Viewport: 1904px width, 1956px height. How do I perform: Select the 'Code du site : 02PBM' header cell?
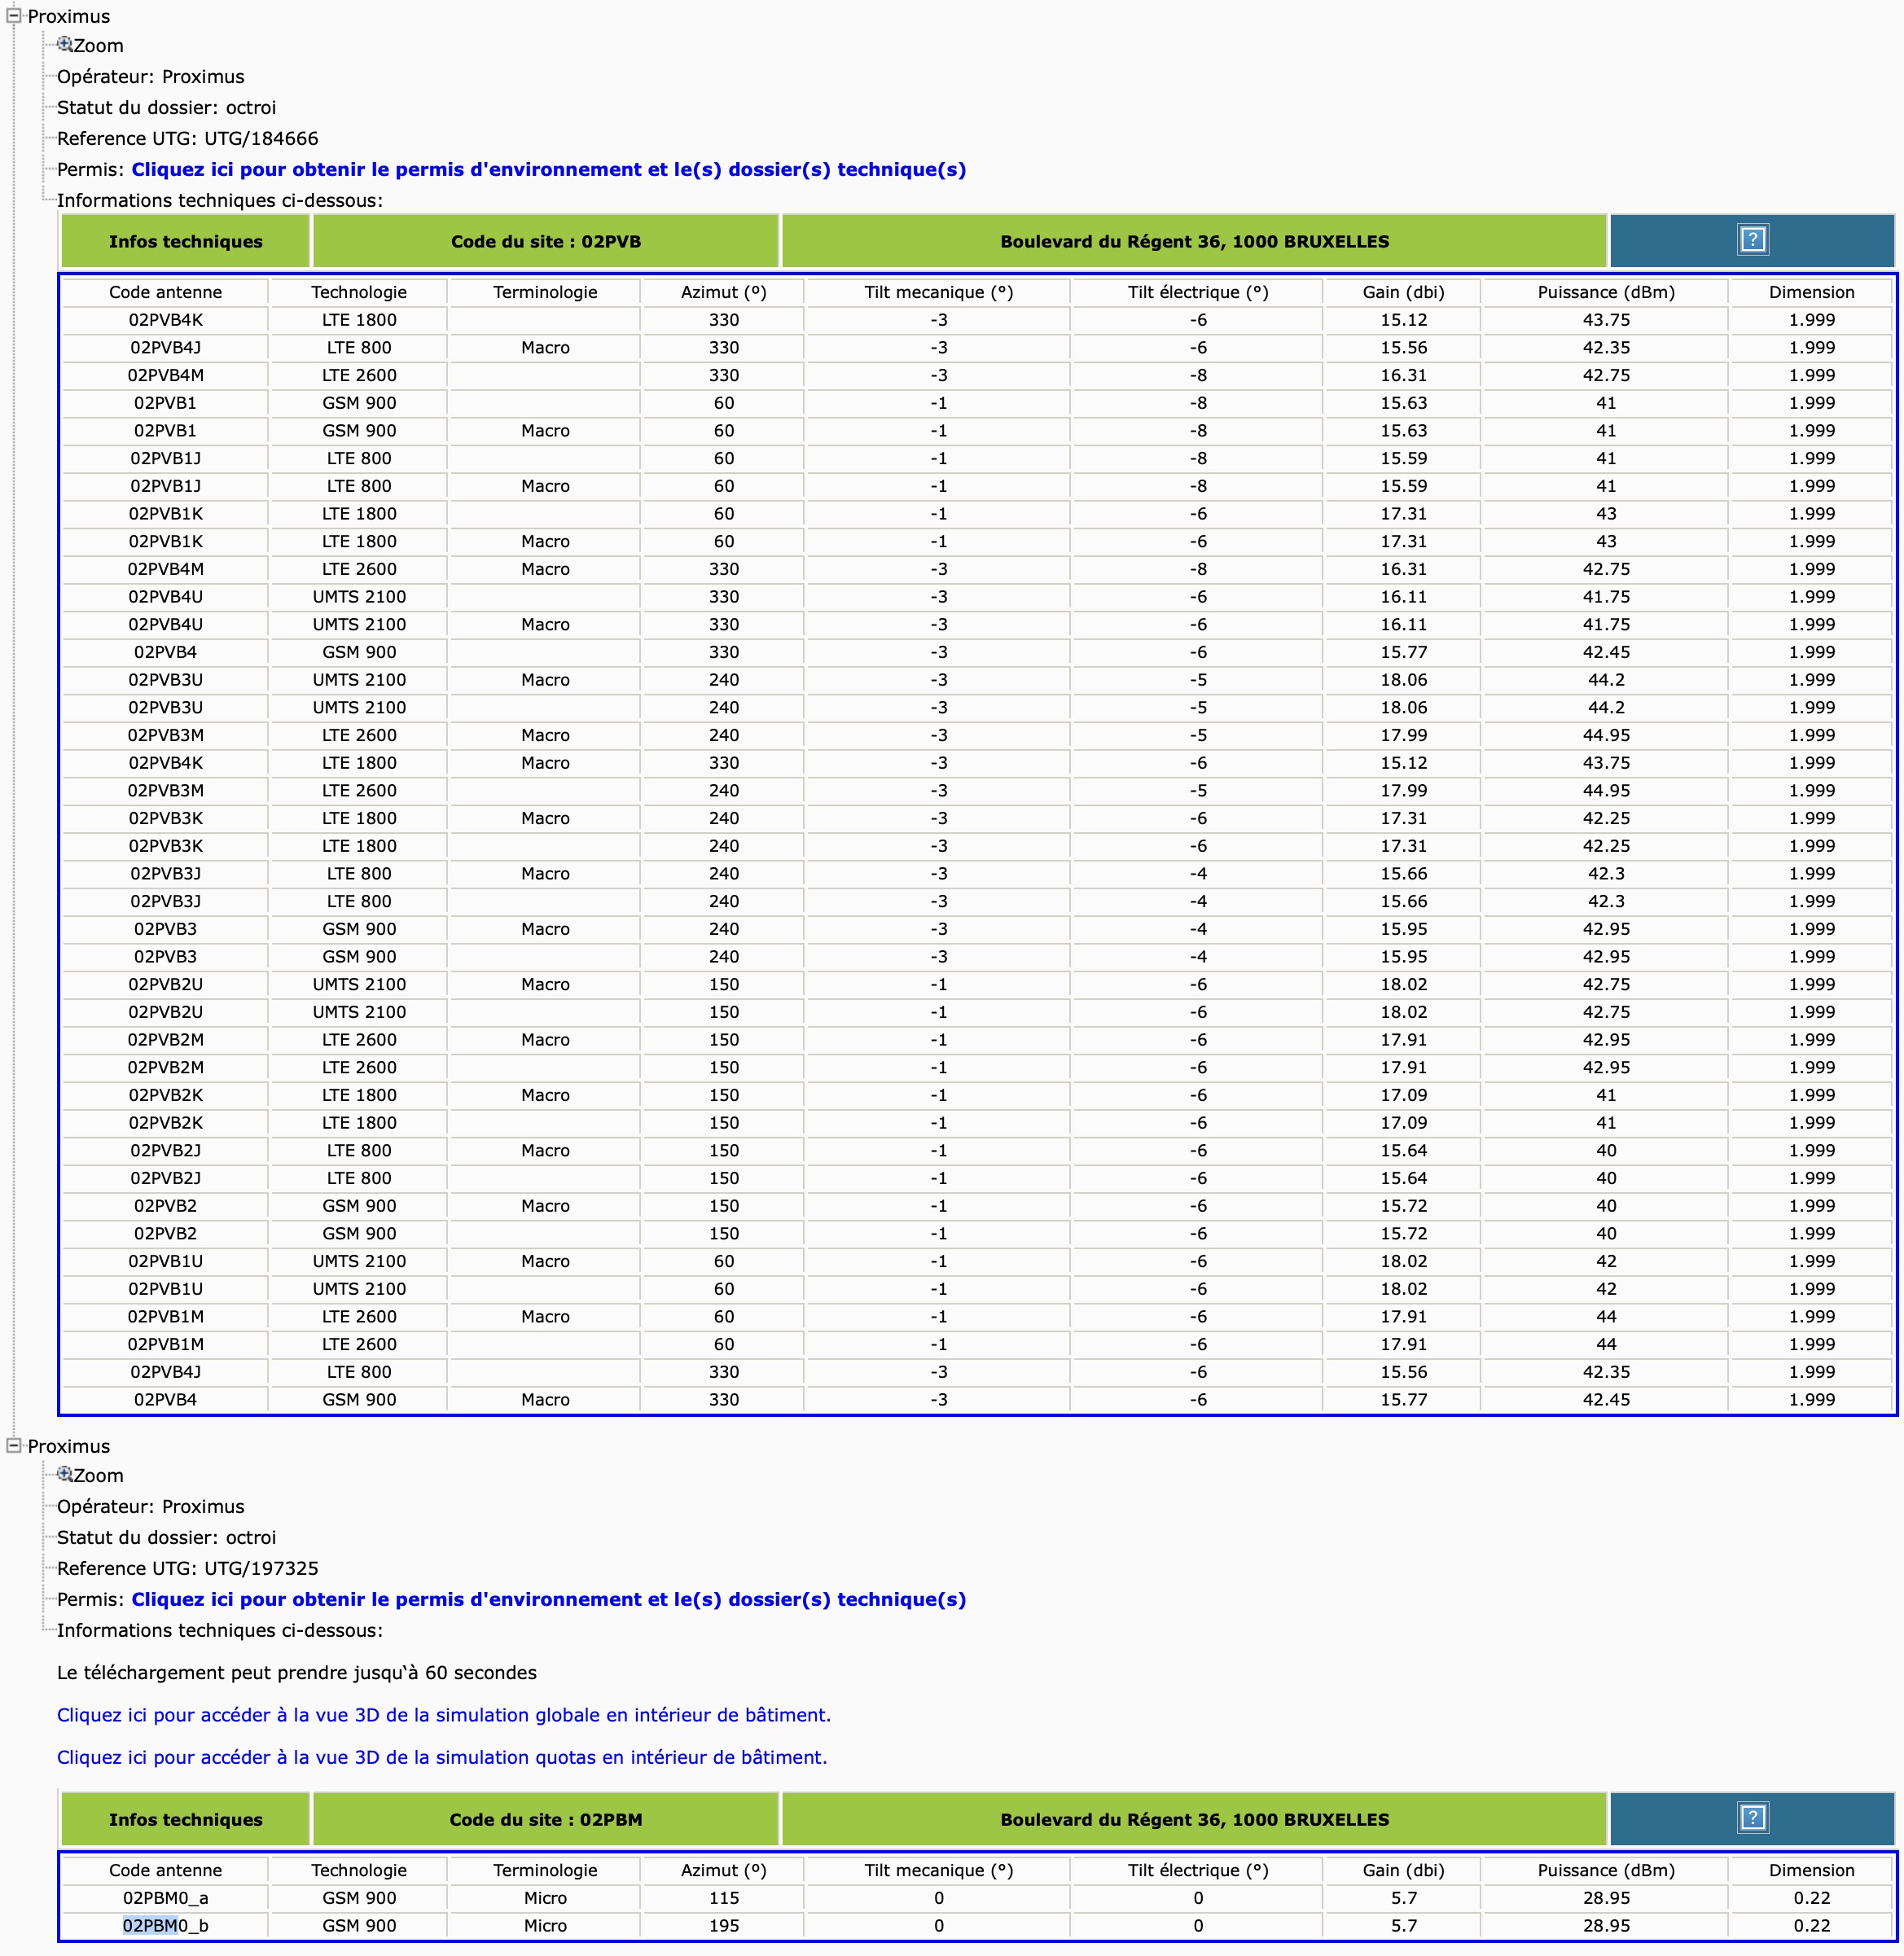(546, 1819)
